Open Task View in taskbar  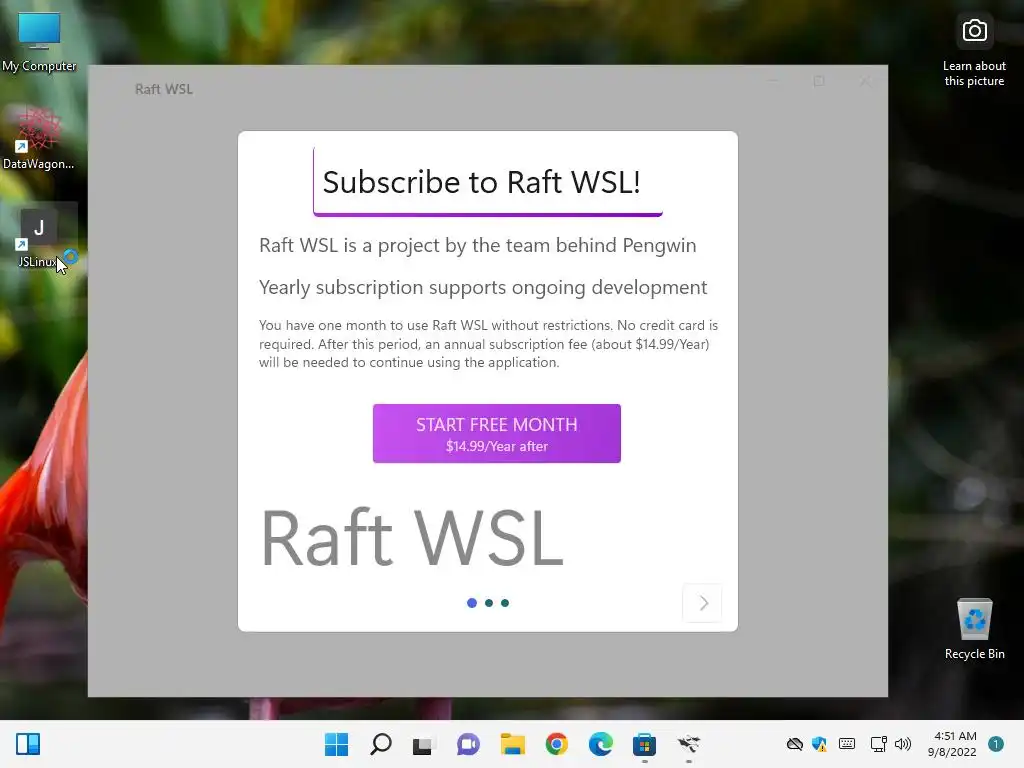(423, 744)
